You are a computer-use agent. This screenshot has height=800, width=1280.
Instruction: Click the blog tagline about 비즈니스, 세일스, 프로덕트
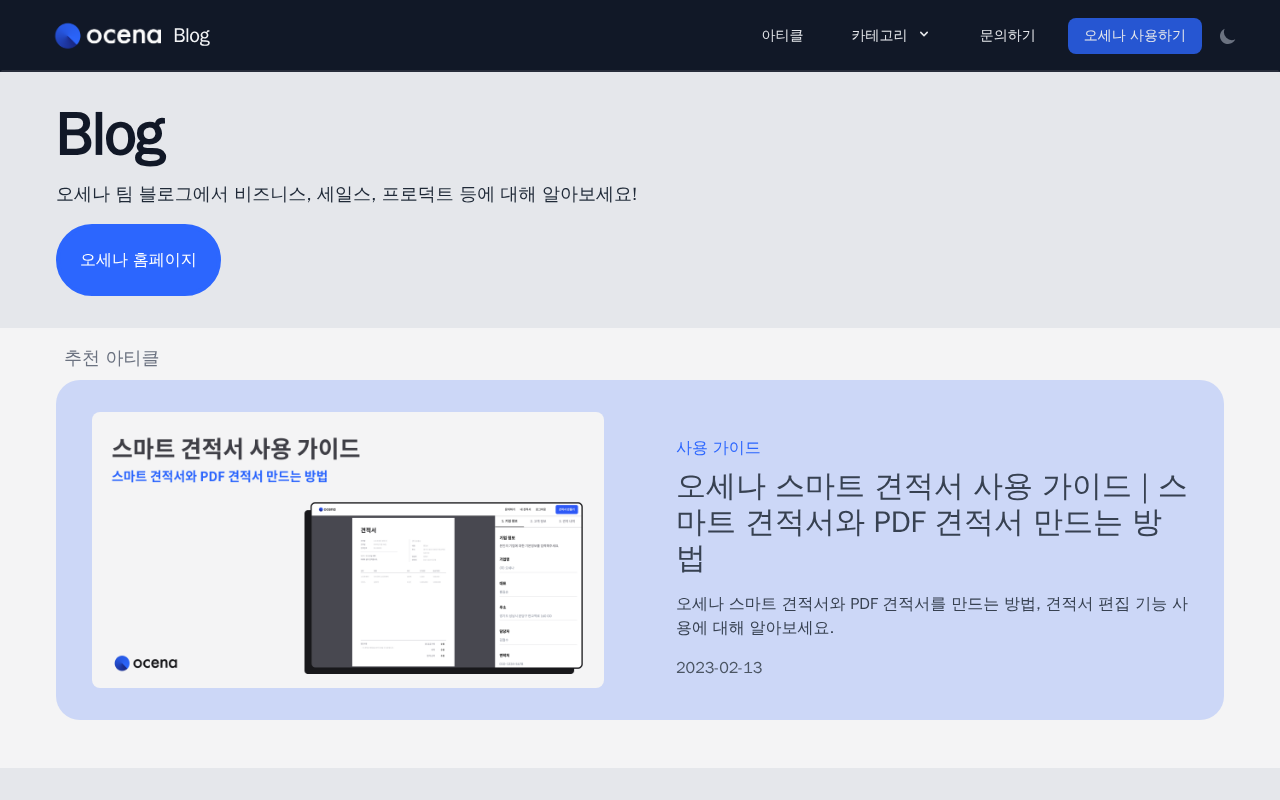pyautogui.click(x=346, y=194)
